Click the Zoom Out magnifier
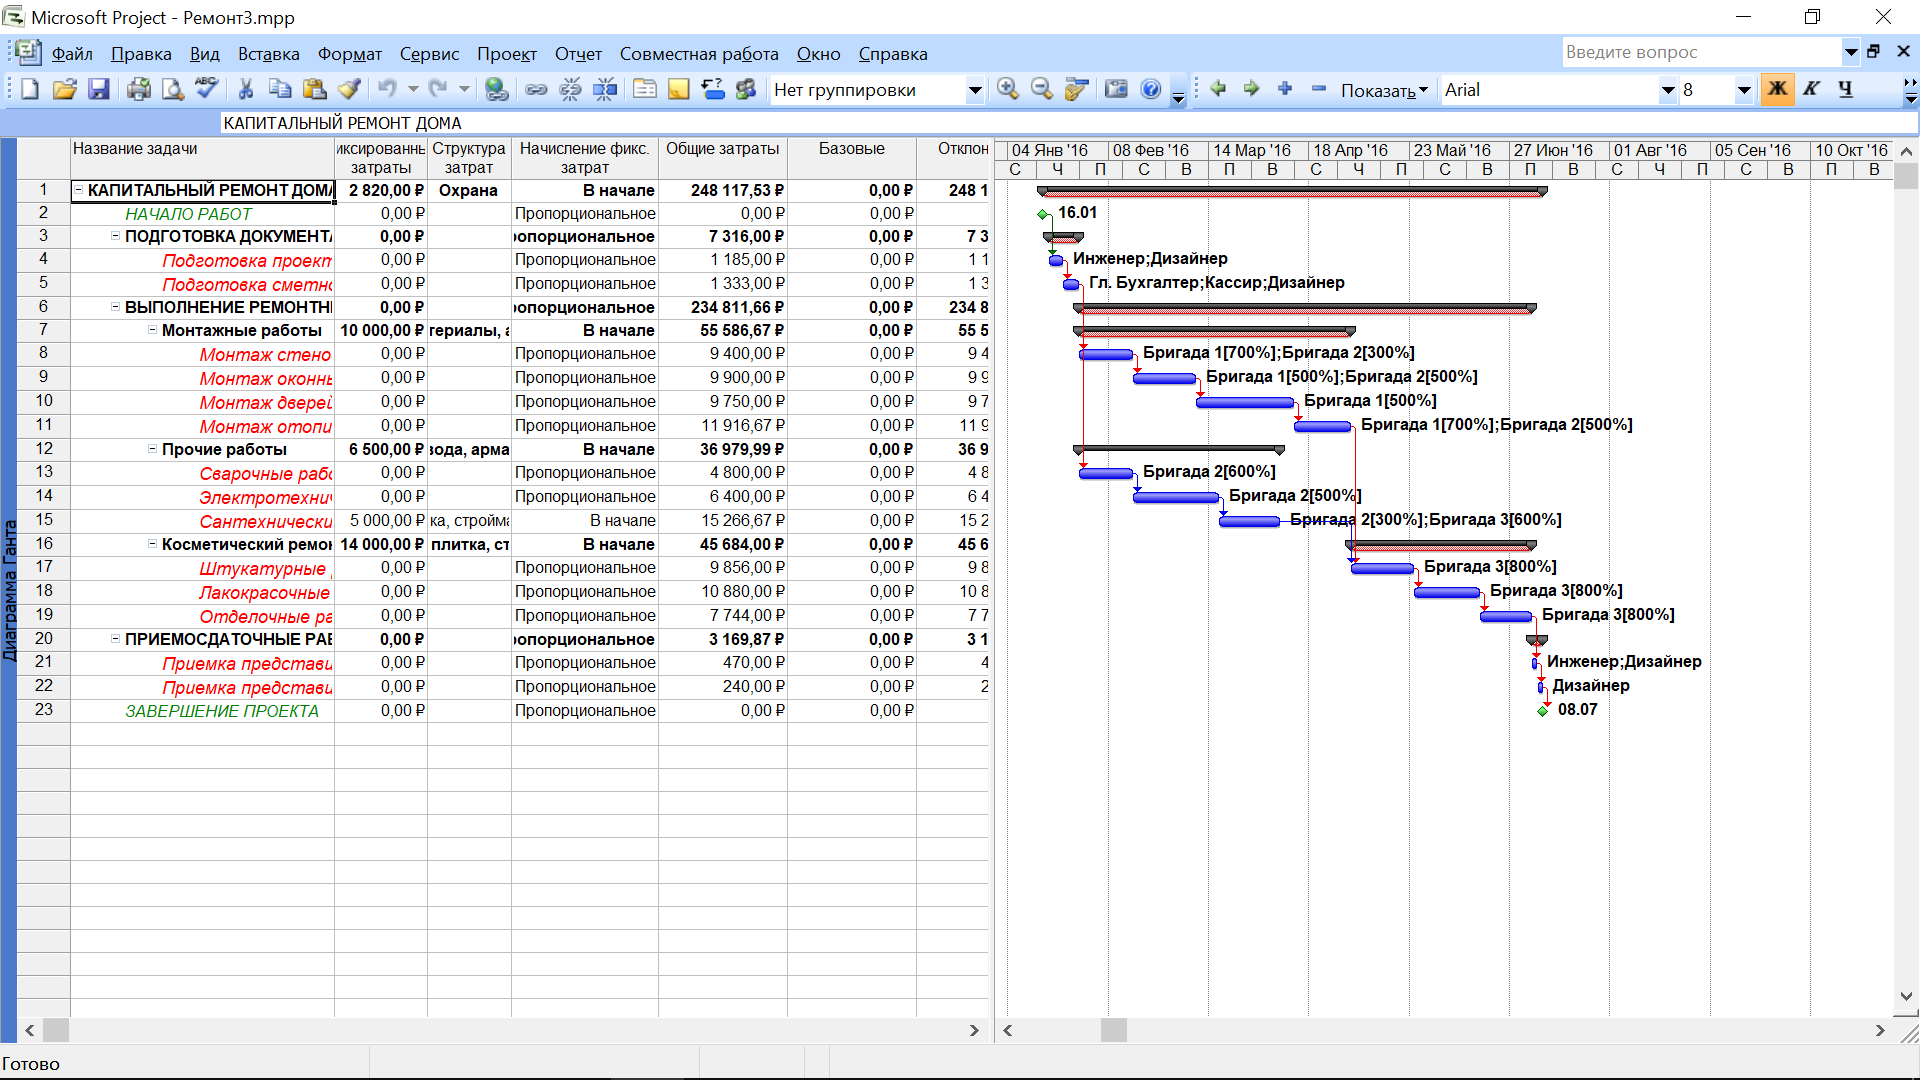Viewport: 1920px width, 1080px height. click(x=1042, y=90)
